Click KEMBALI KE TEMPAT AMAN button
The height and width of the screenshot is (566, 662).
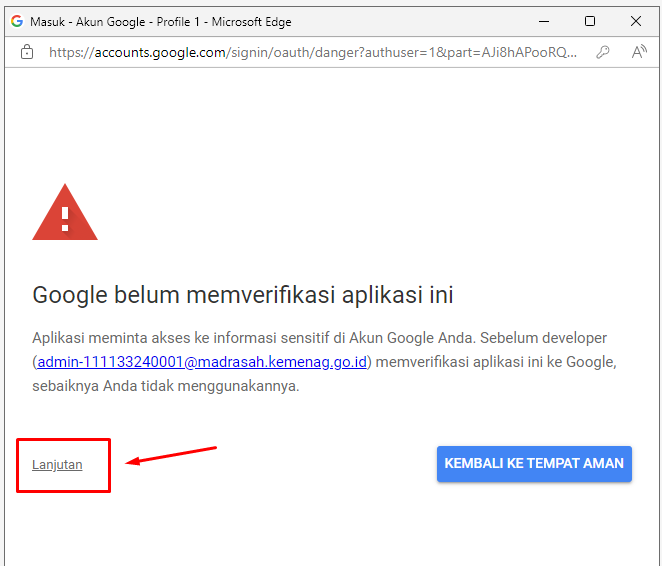(x=534, y=463)
